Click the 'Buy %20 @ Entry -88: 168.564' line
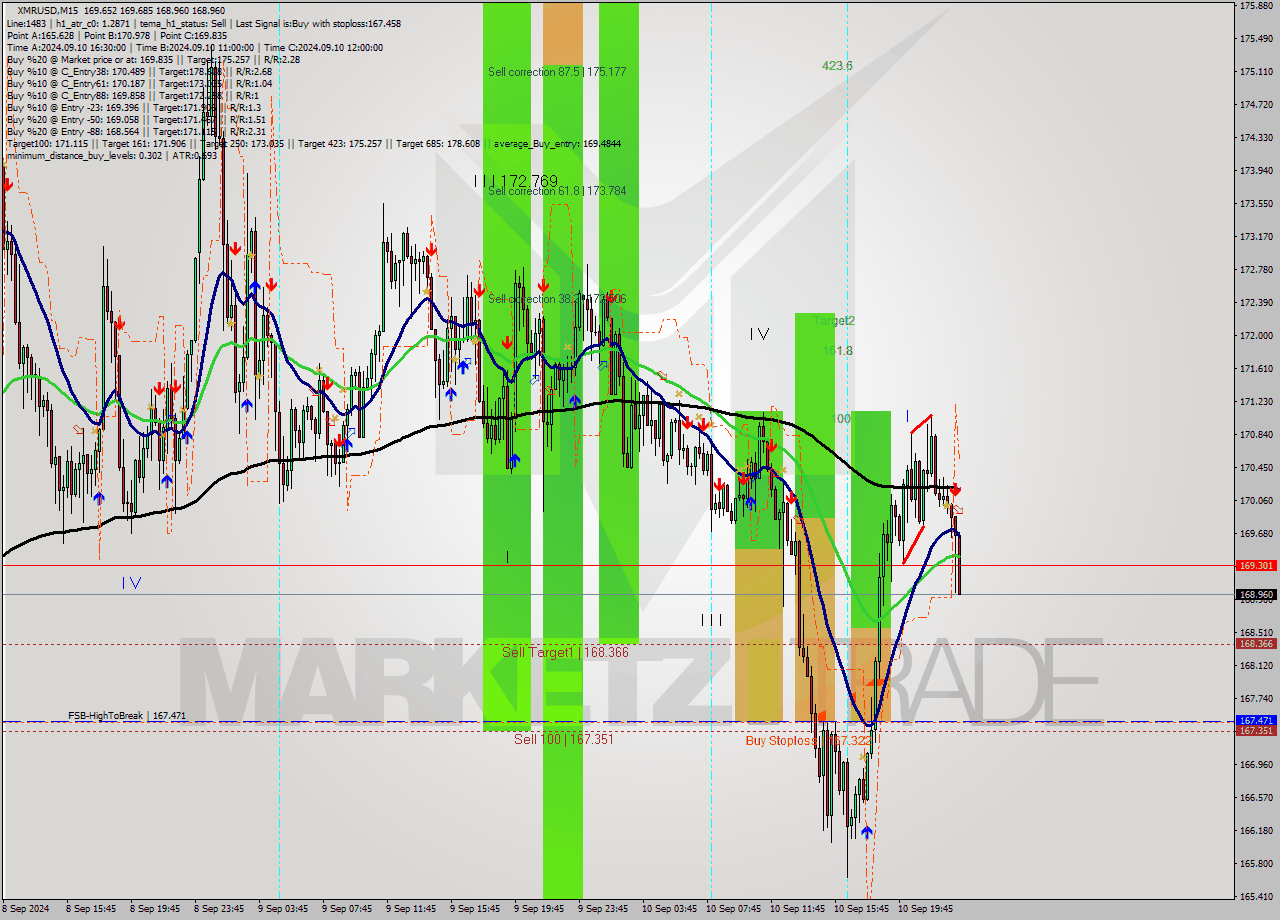The width and height of the screenshot is (1280, 920). pos(136,131)
